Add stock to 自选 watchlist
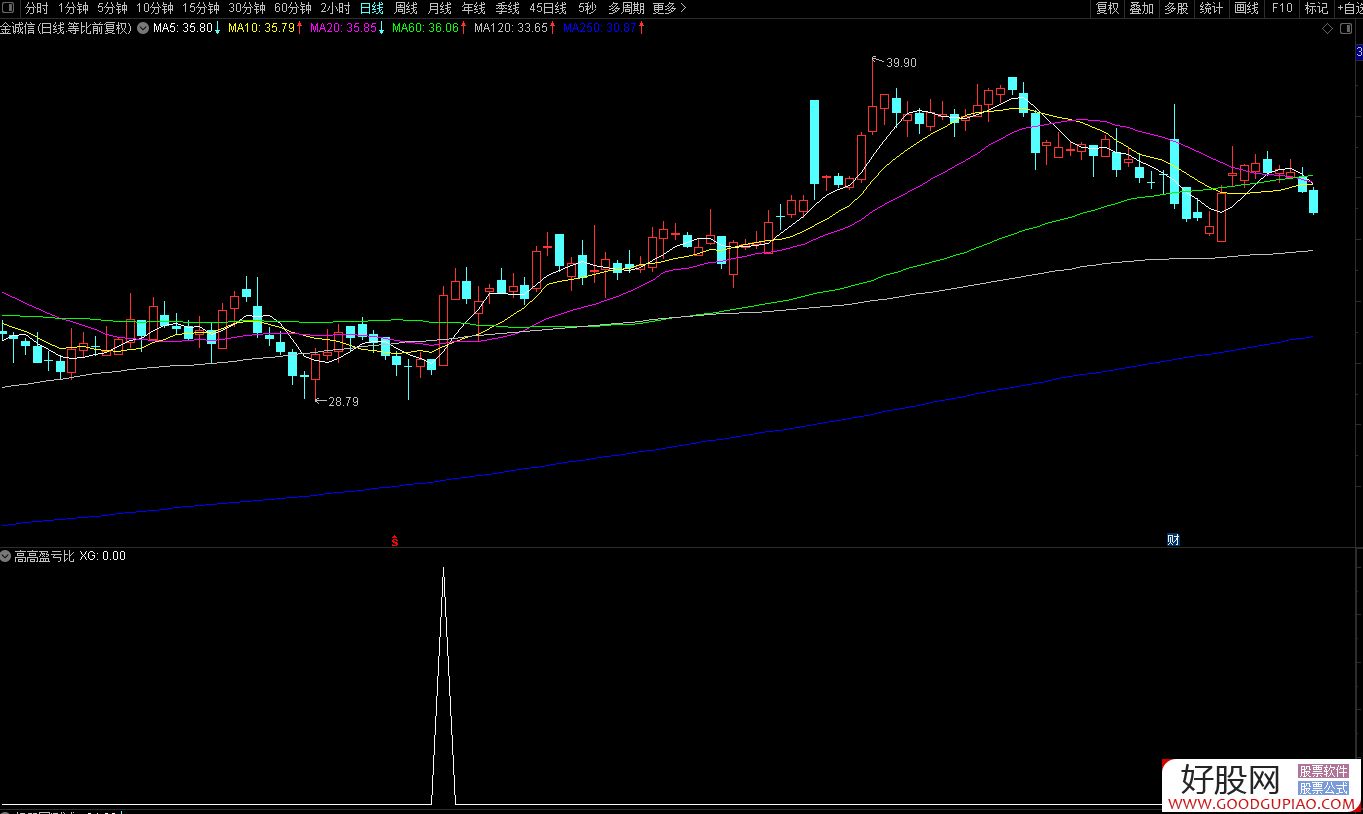The height and width of the screenshot is (814, 1363). 1349,8
